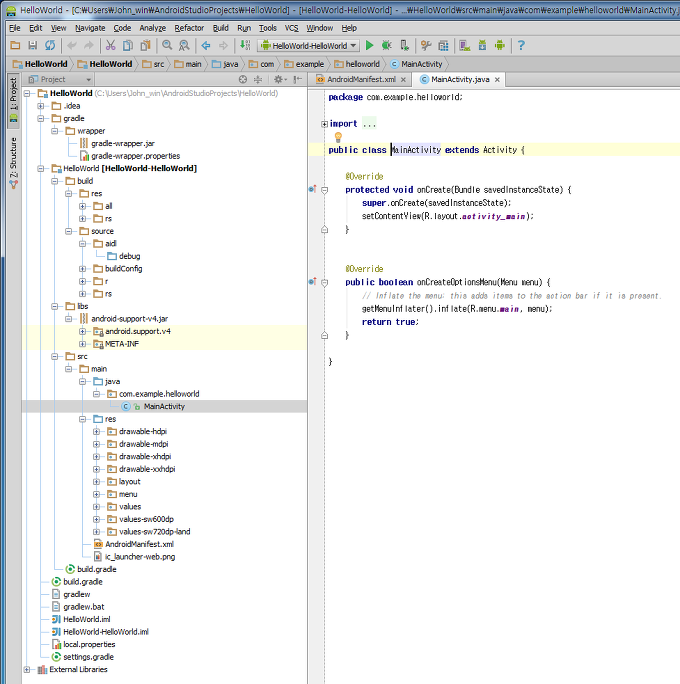This screenshot has height=684, width=680.
Task: Expand the External Libraries node
Action: click(x=27, y=670)
